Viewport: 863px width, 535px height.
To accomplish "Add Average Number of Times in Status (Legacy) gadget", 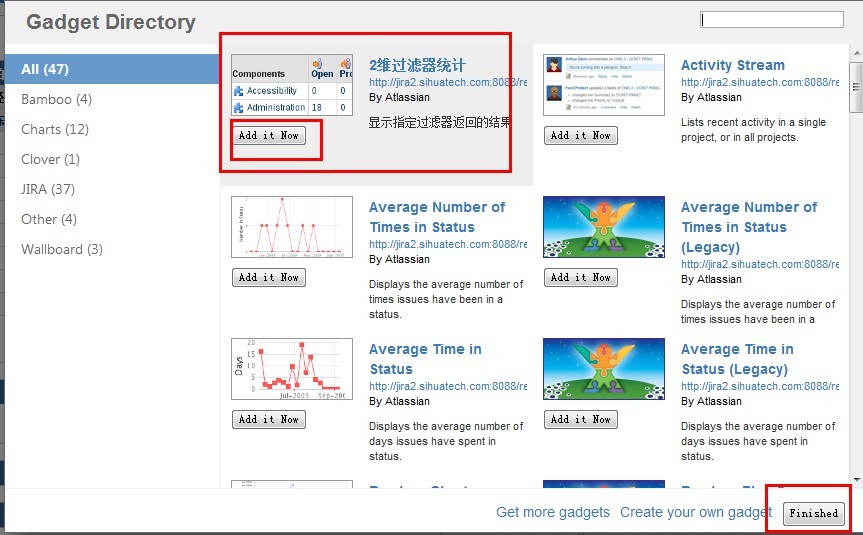I will coord(581,277).
